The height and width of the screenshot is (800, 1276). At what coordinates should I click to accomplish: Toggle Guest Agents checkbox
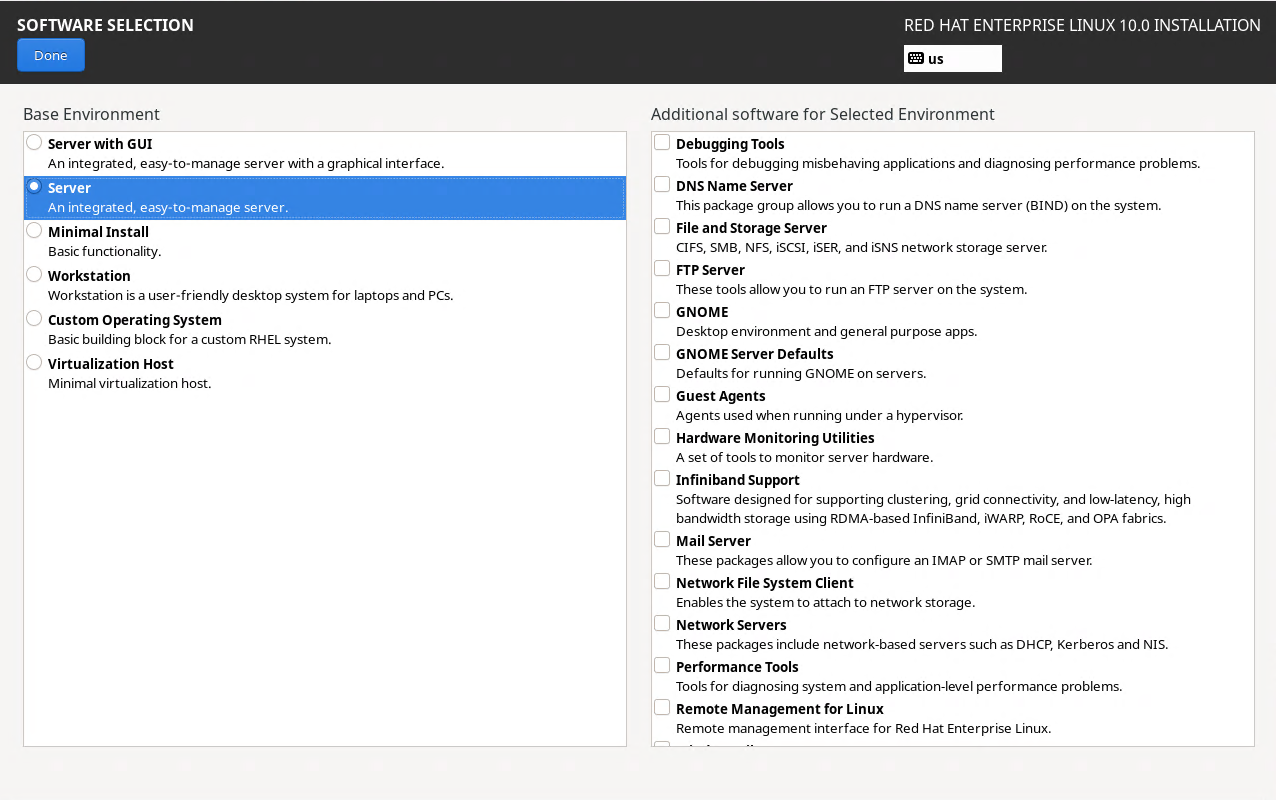[662, 395]
